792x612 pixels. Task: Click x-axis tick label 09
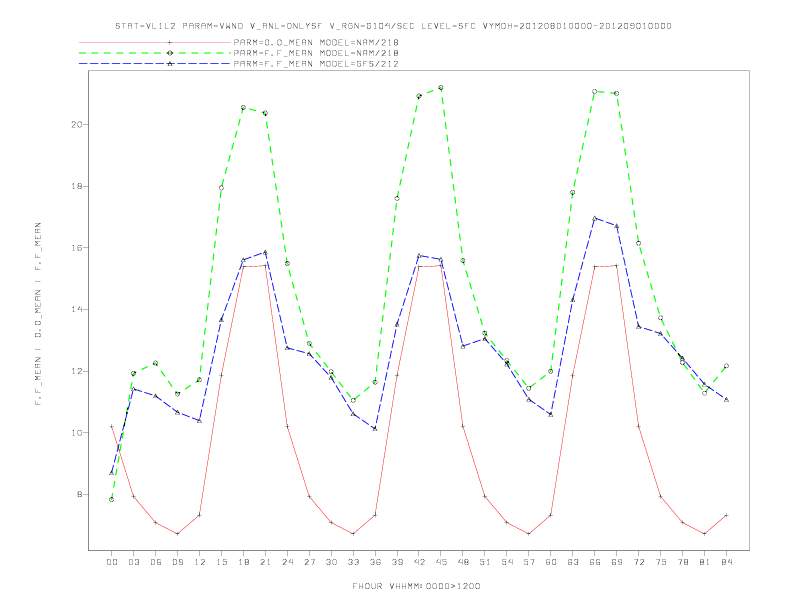point(177,562)
